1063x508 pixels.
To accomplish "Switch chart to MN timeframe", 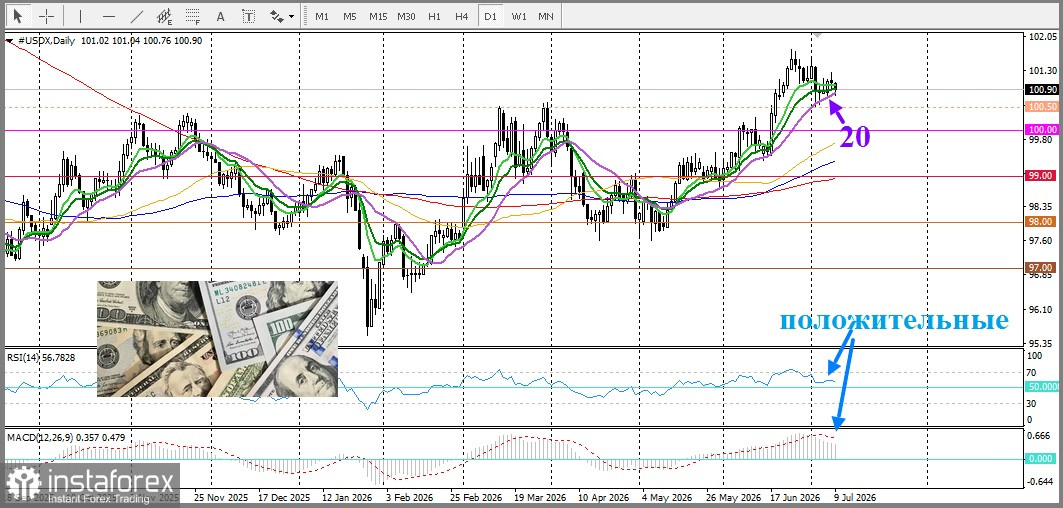I will (546, 16).
